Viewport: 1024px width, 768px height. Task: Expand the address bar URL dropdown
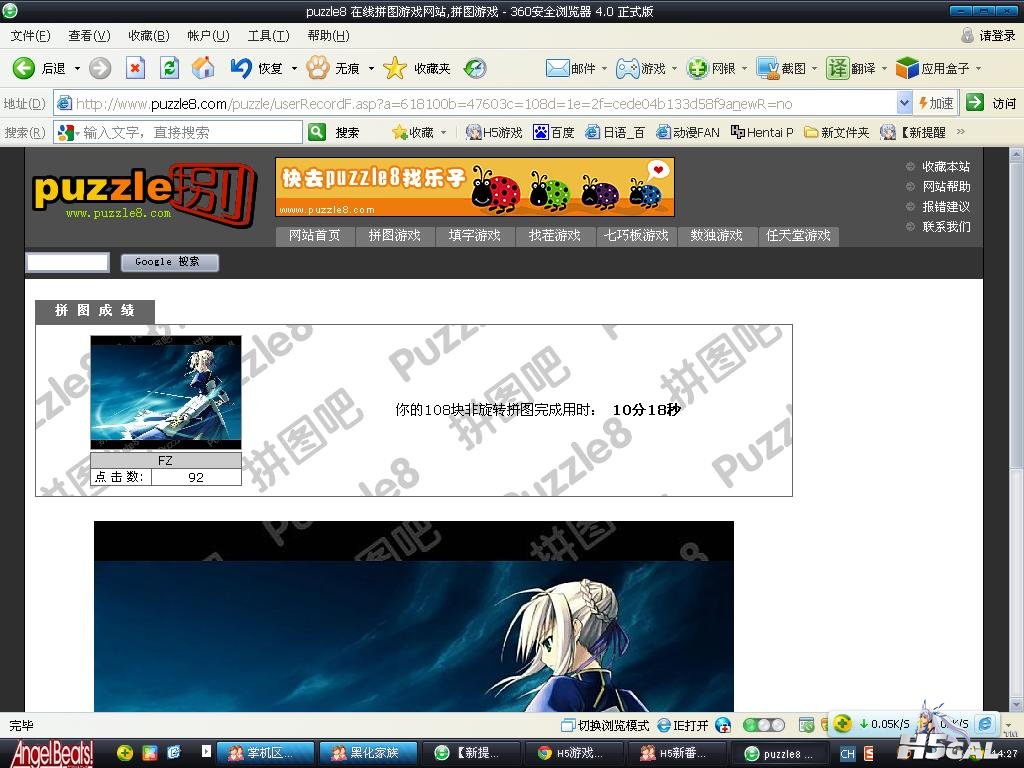pyautogui.click(x=904, y=103)
